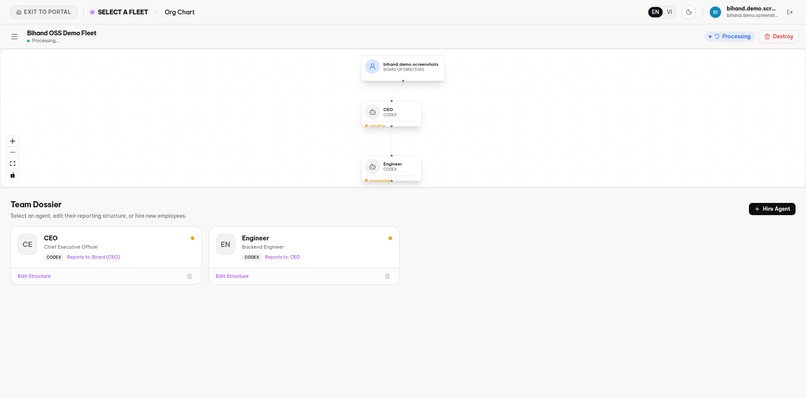Click the CEO card status dot
Screen dimensions: 806x398
point(192,238)
